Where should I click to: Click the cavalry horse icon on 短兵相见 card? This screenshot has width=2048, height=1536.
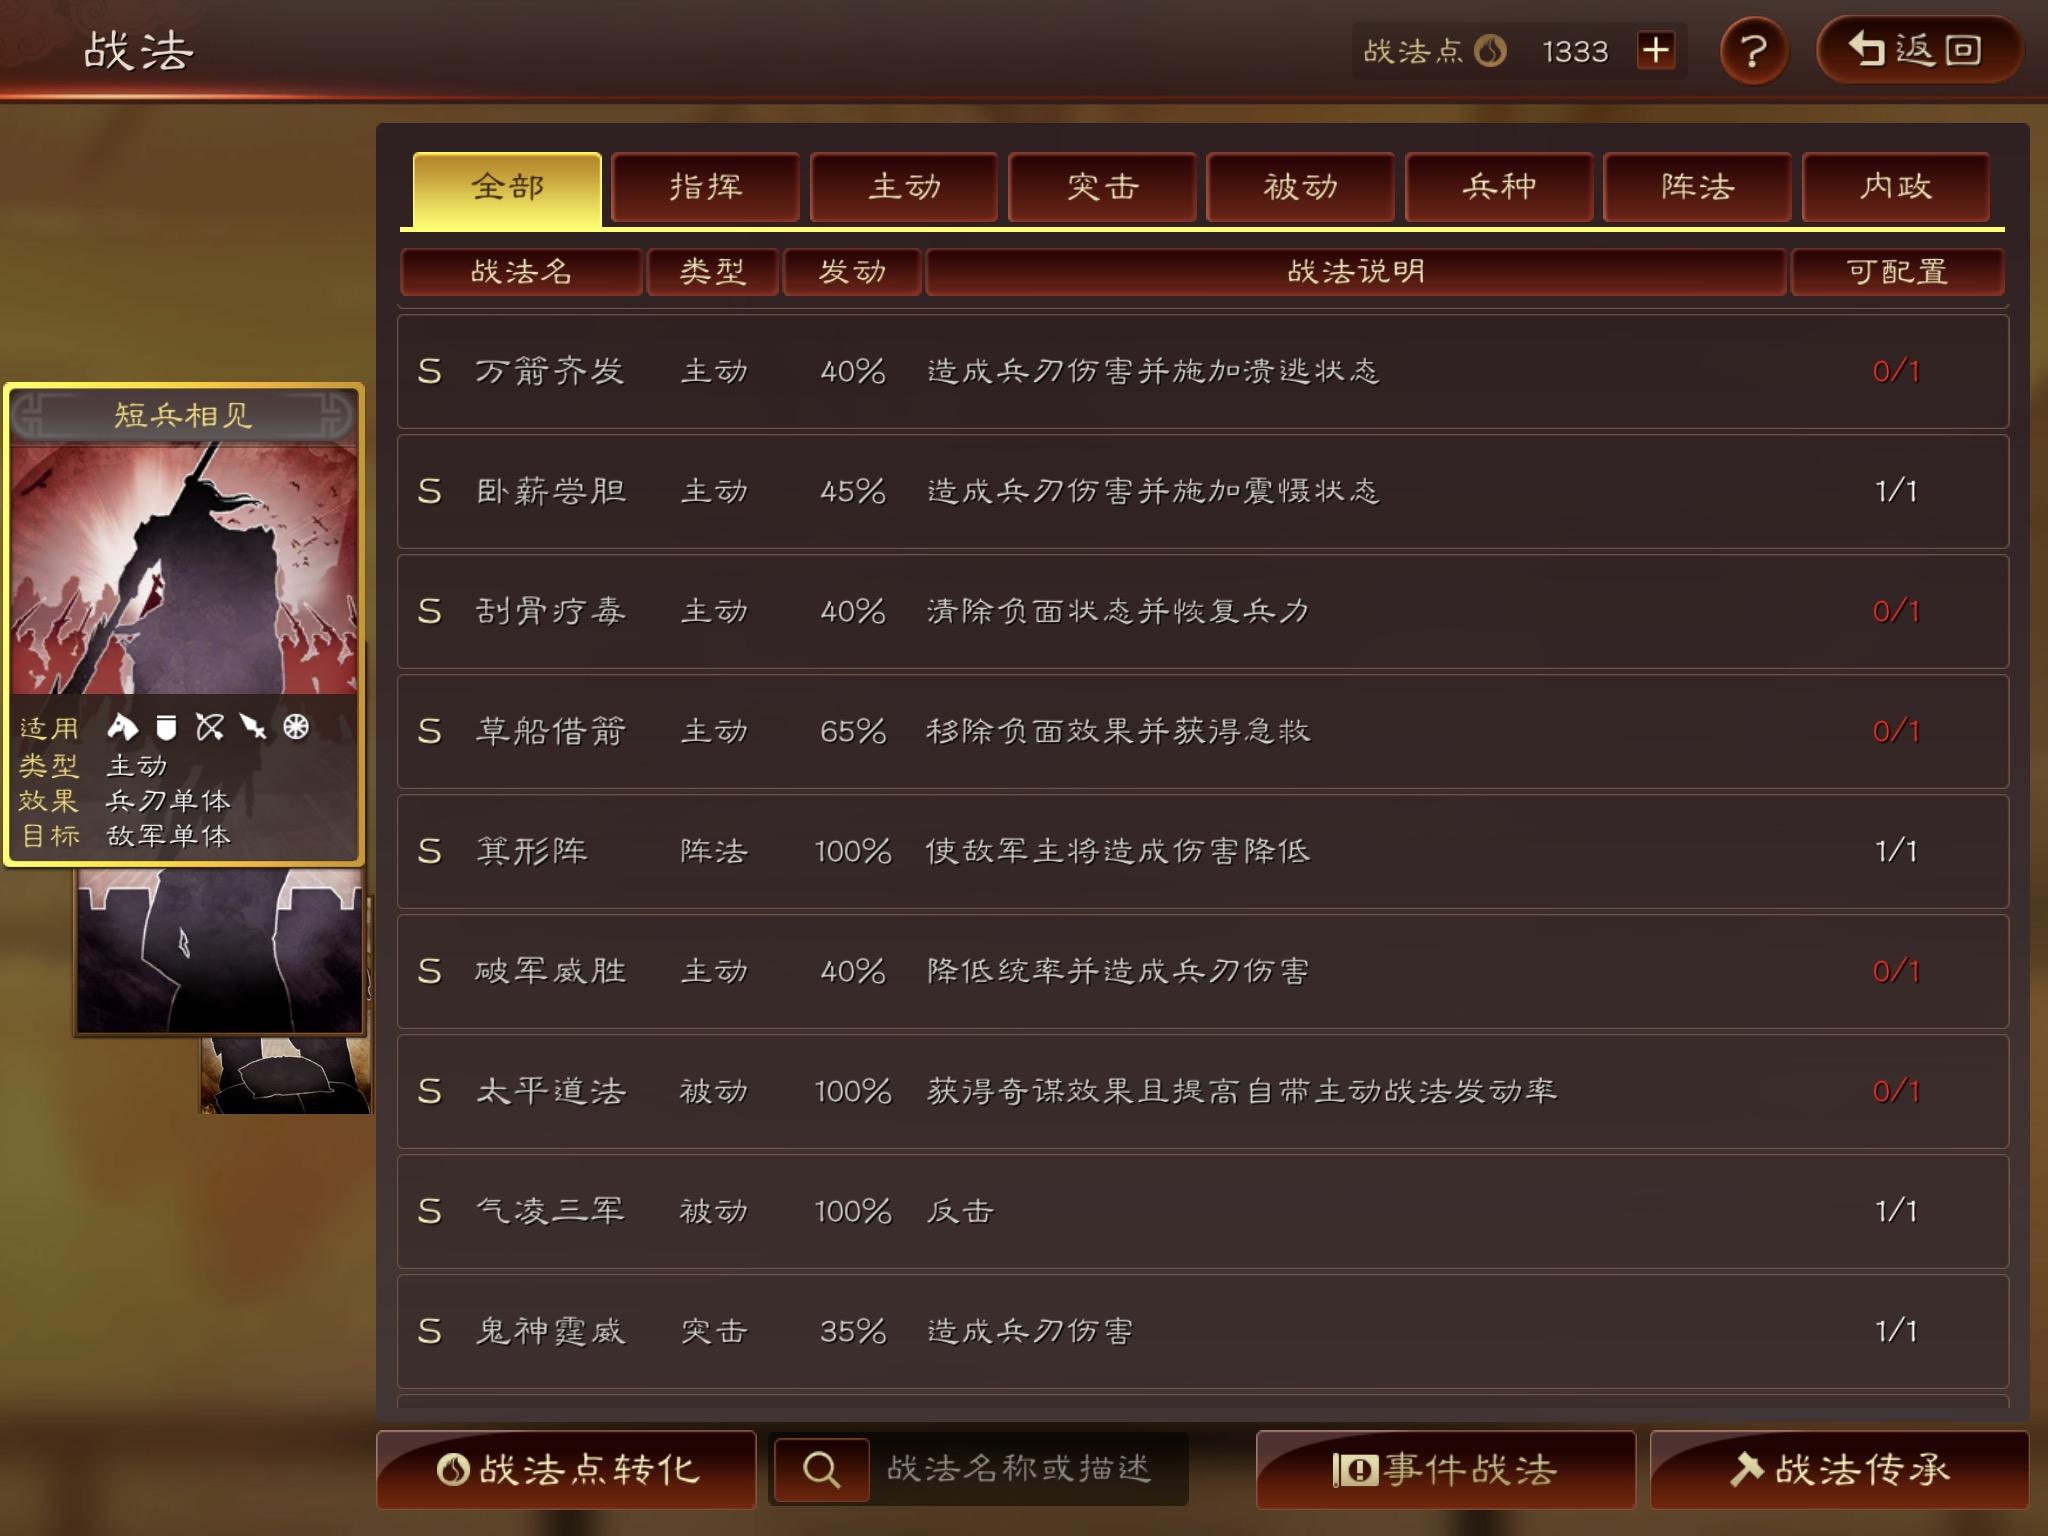click(123, 727)
